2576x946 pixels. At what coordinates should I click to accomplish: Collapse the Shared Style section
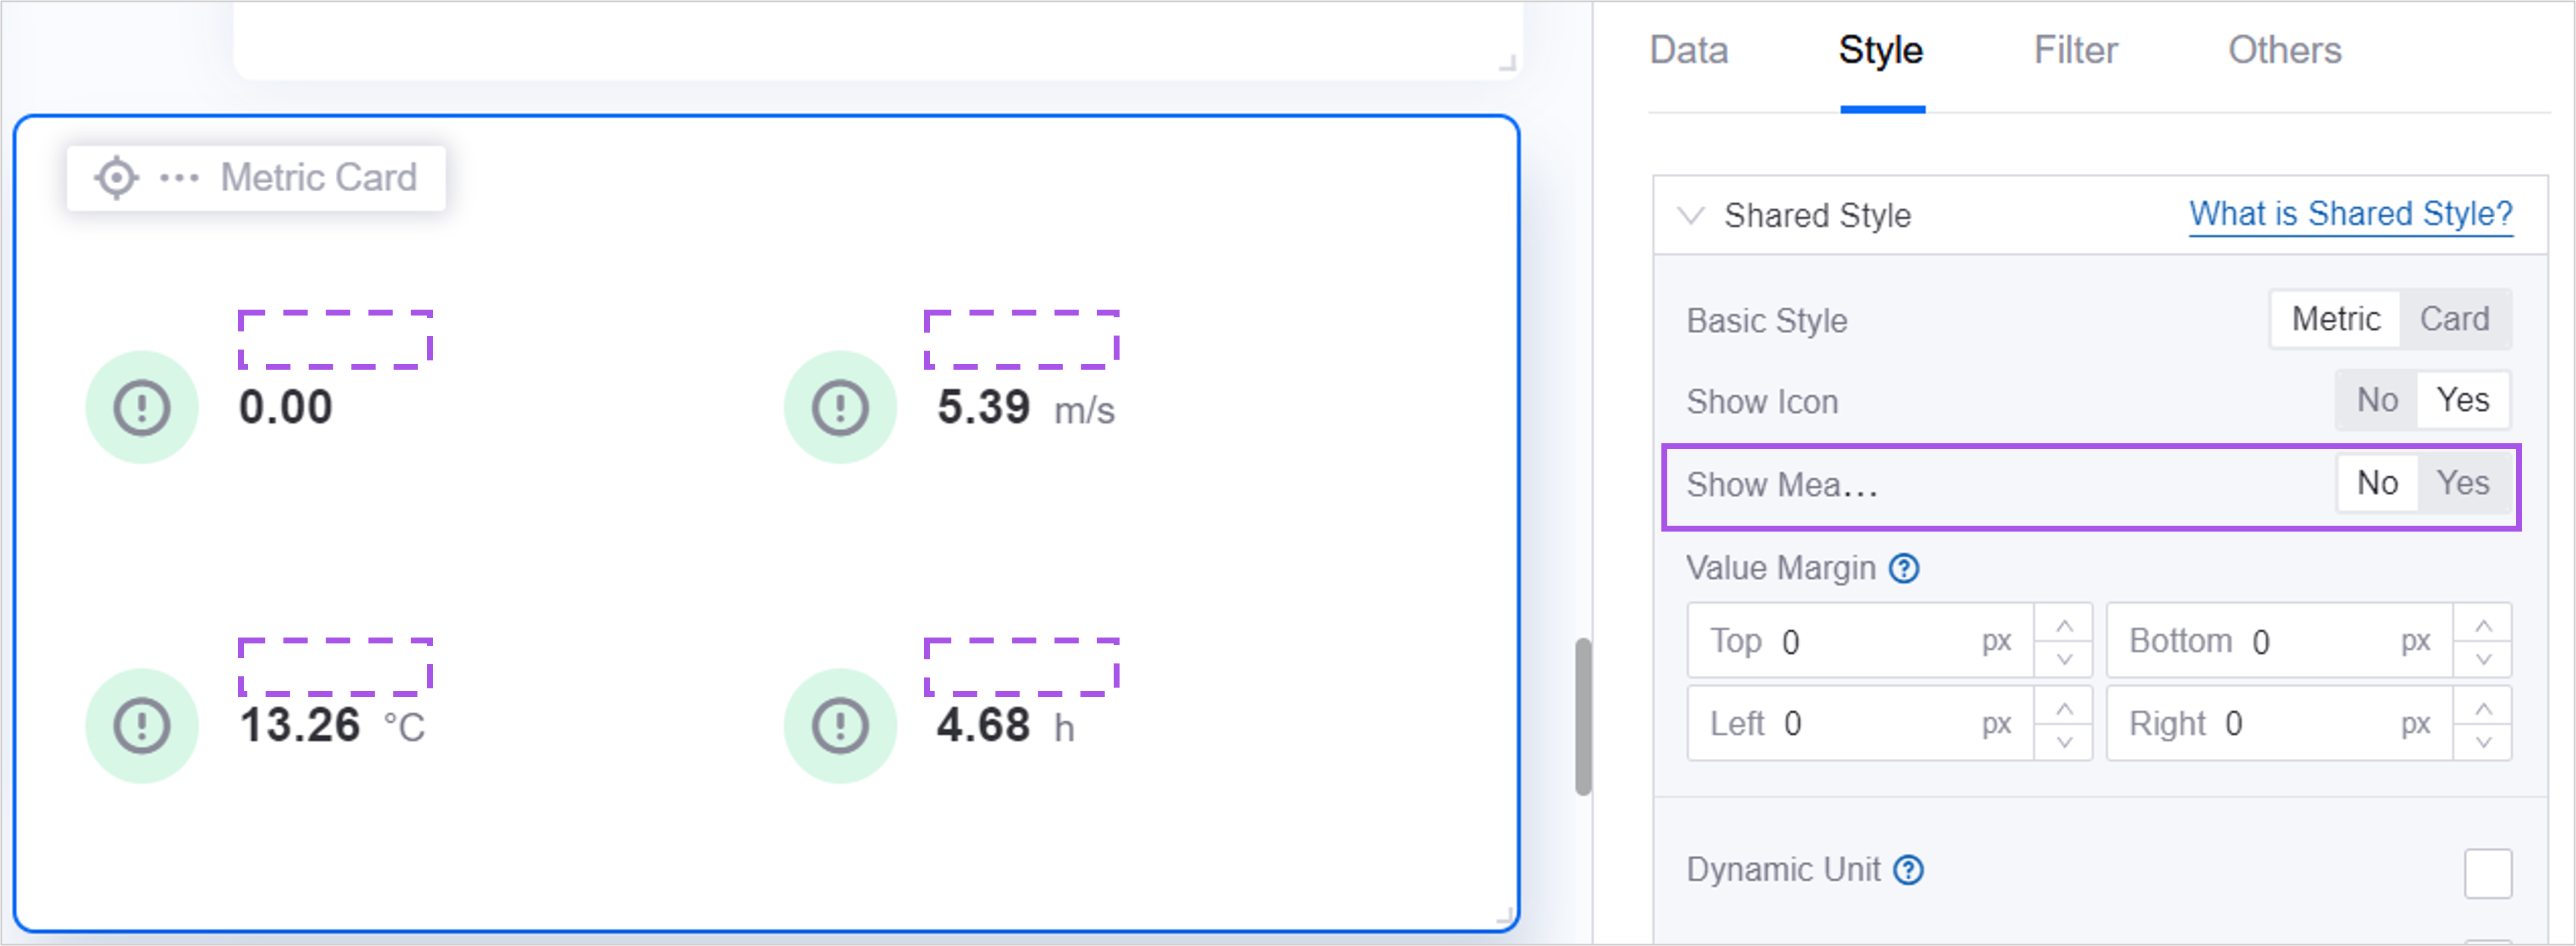(x=1691, y=215)
